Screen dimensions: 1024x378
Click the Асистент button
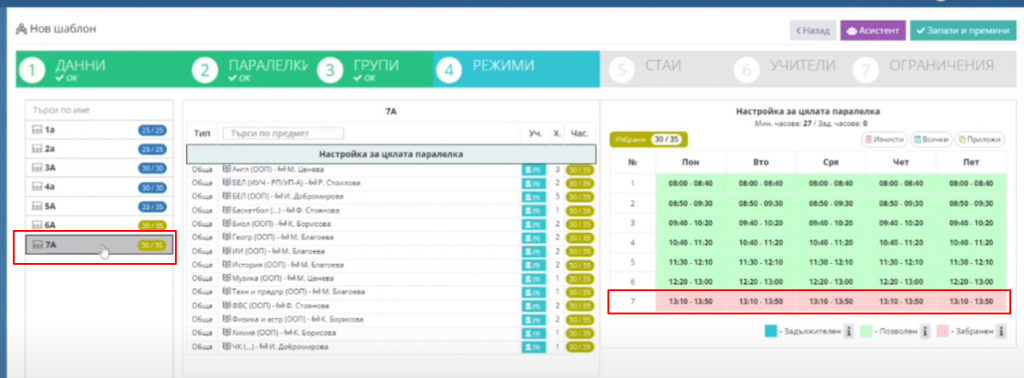[x=872, y=30]
